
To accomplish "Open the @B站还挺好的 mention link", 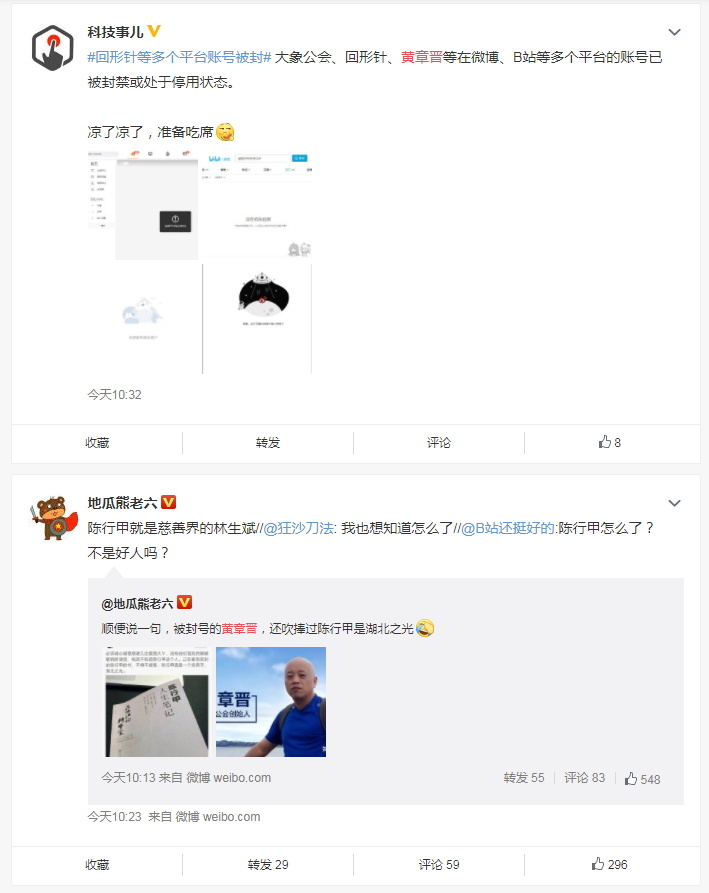I will pos(507,528).
